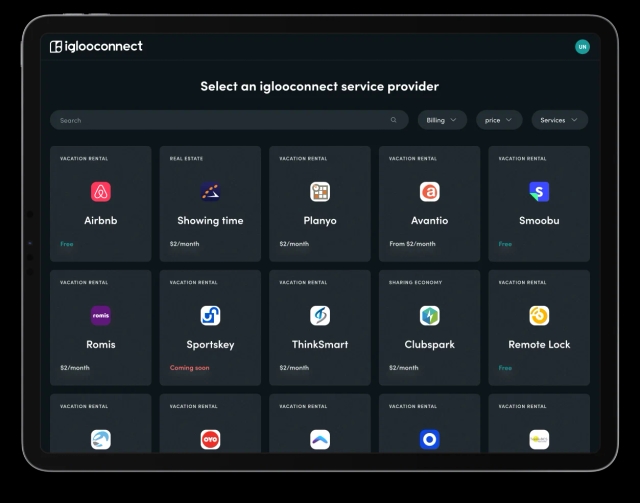Viewport: 640px width, 503px height.
Task: Click $2/month price on Planyo card
Action: pyautogui.click(x=294, y=244)
